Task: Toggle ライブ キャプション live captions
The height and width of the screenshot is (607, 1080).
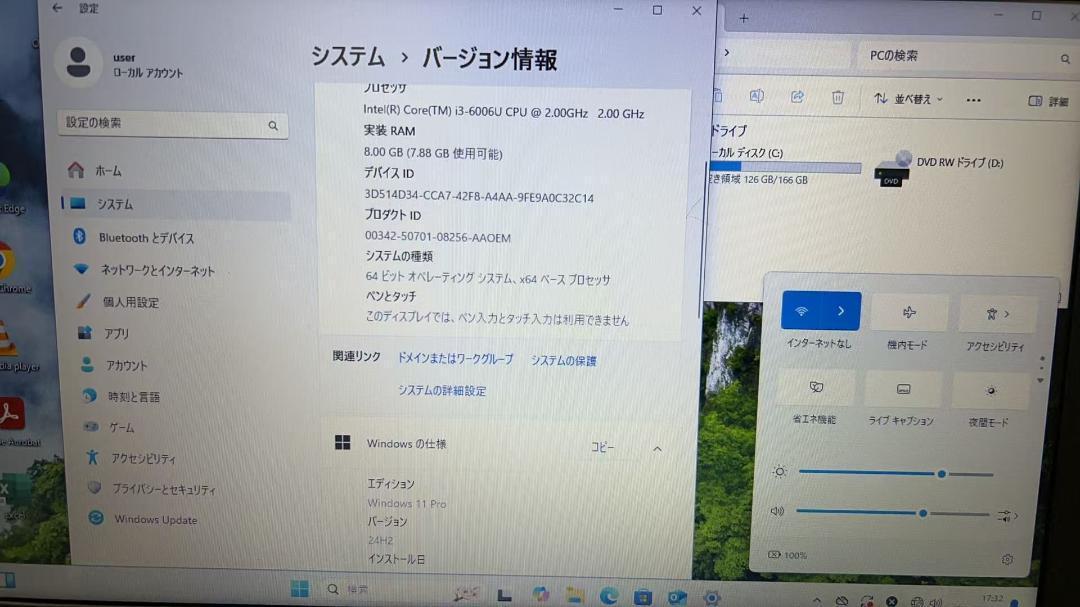Action: (904, 389)
